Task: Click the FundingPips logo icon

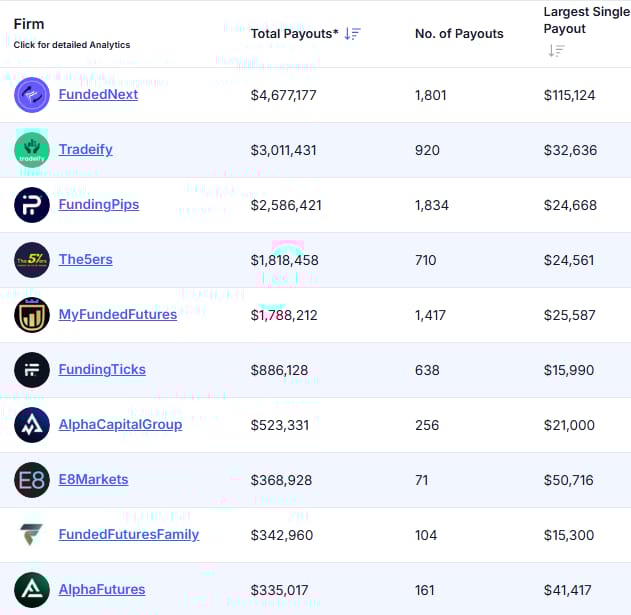Action: pyautogui.click(x=32, y=205)
